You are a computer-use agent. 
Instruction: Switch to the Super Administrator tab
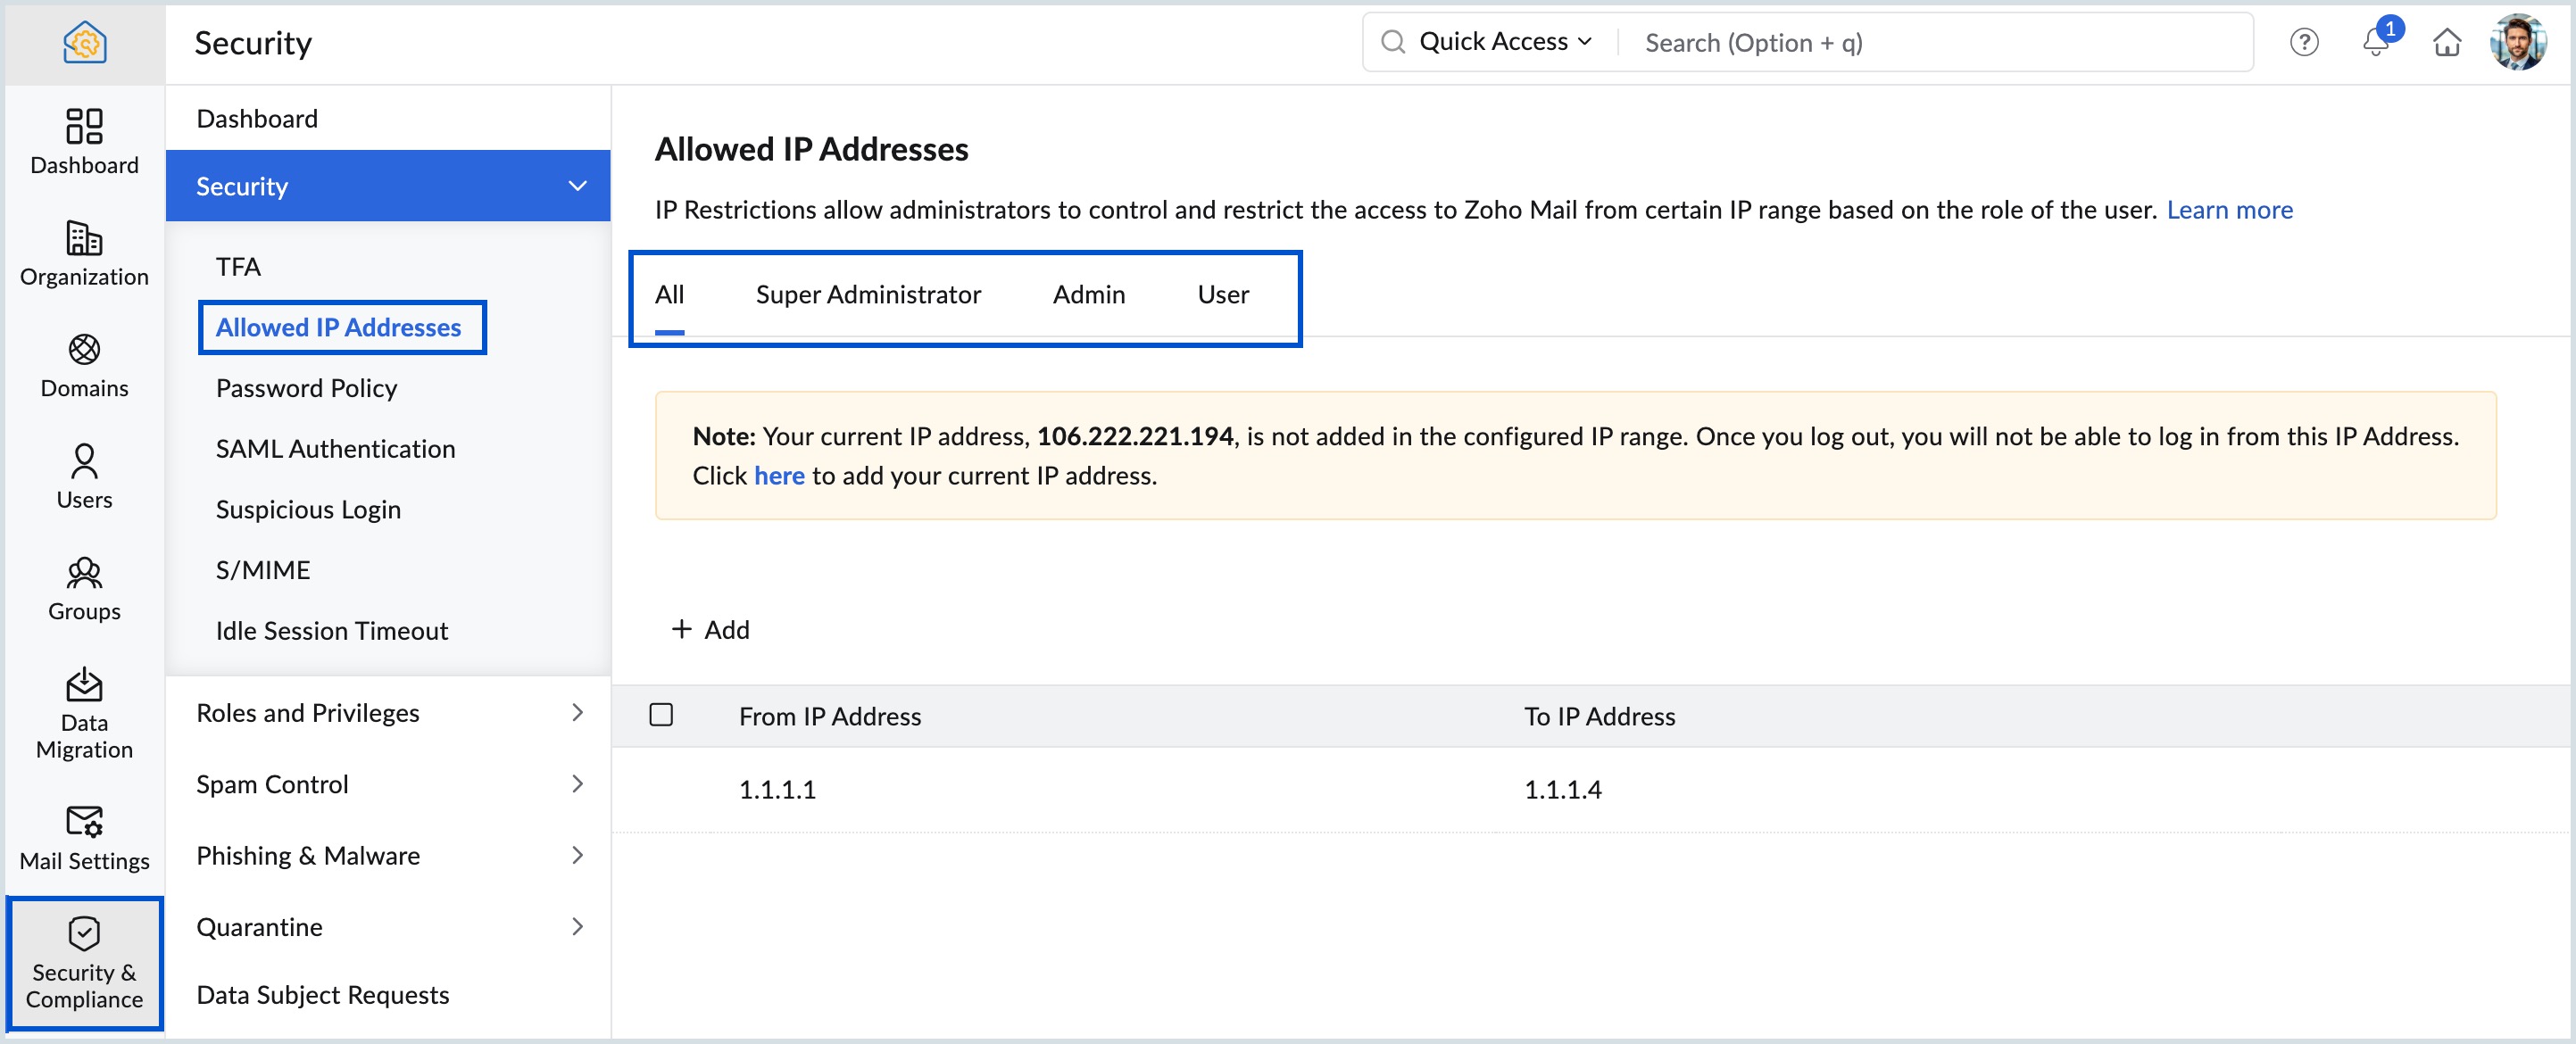[868, 294]
